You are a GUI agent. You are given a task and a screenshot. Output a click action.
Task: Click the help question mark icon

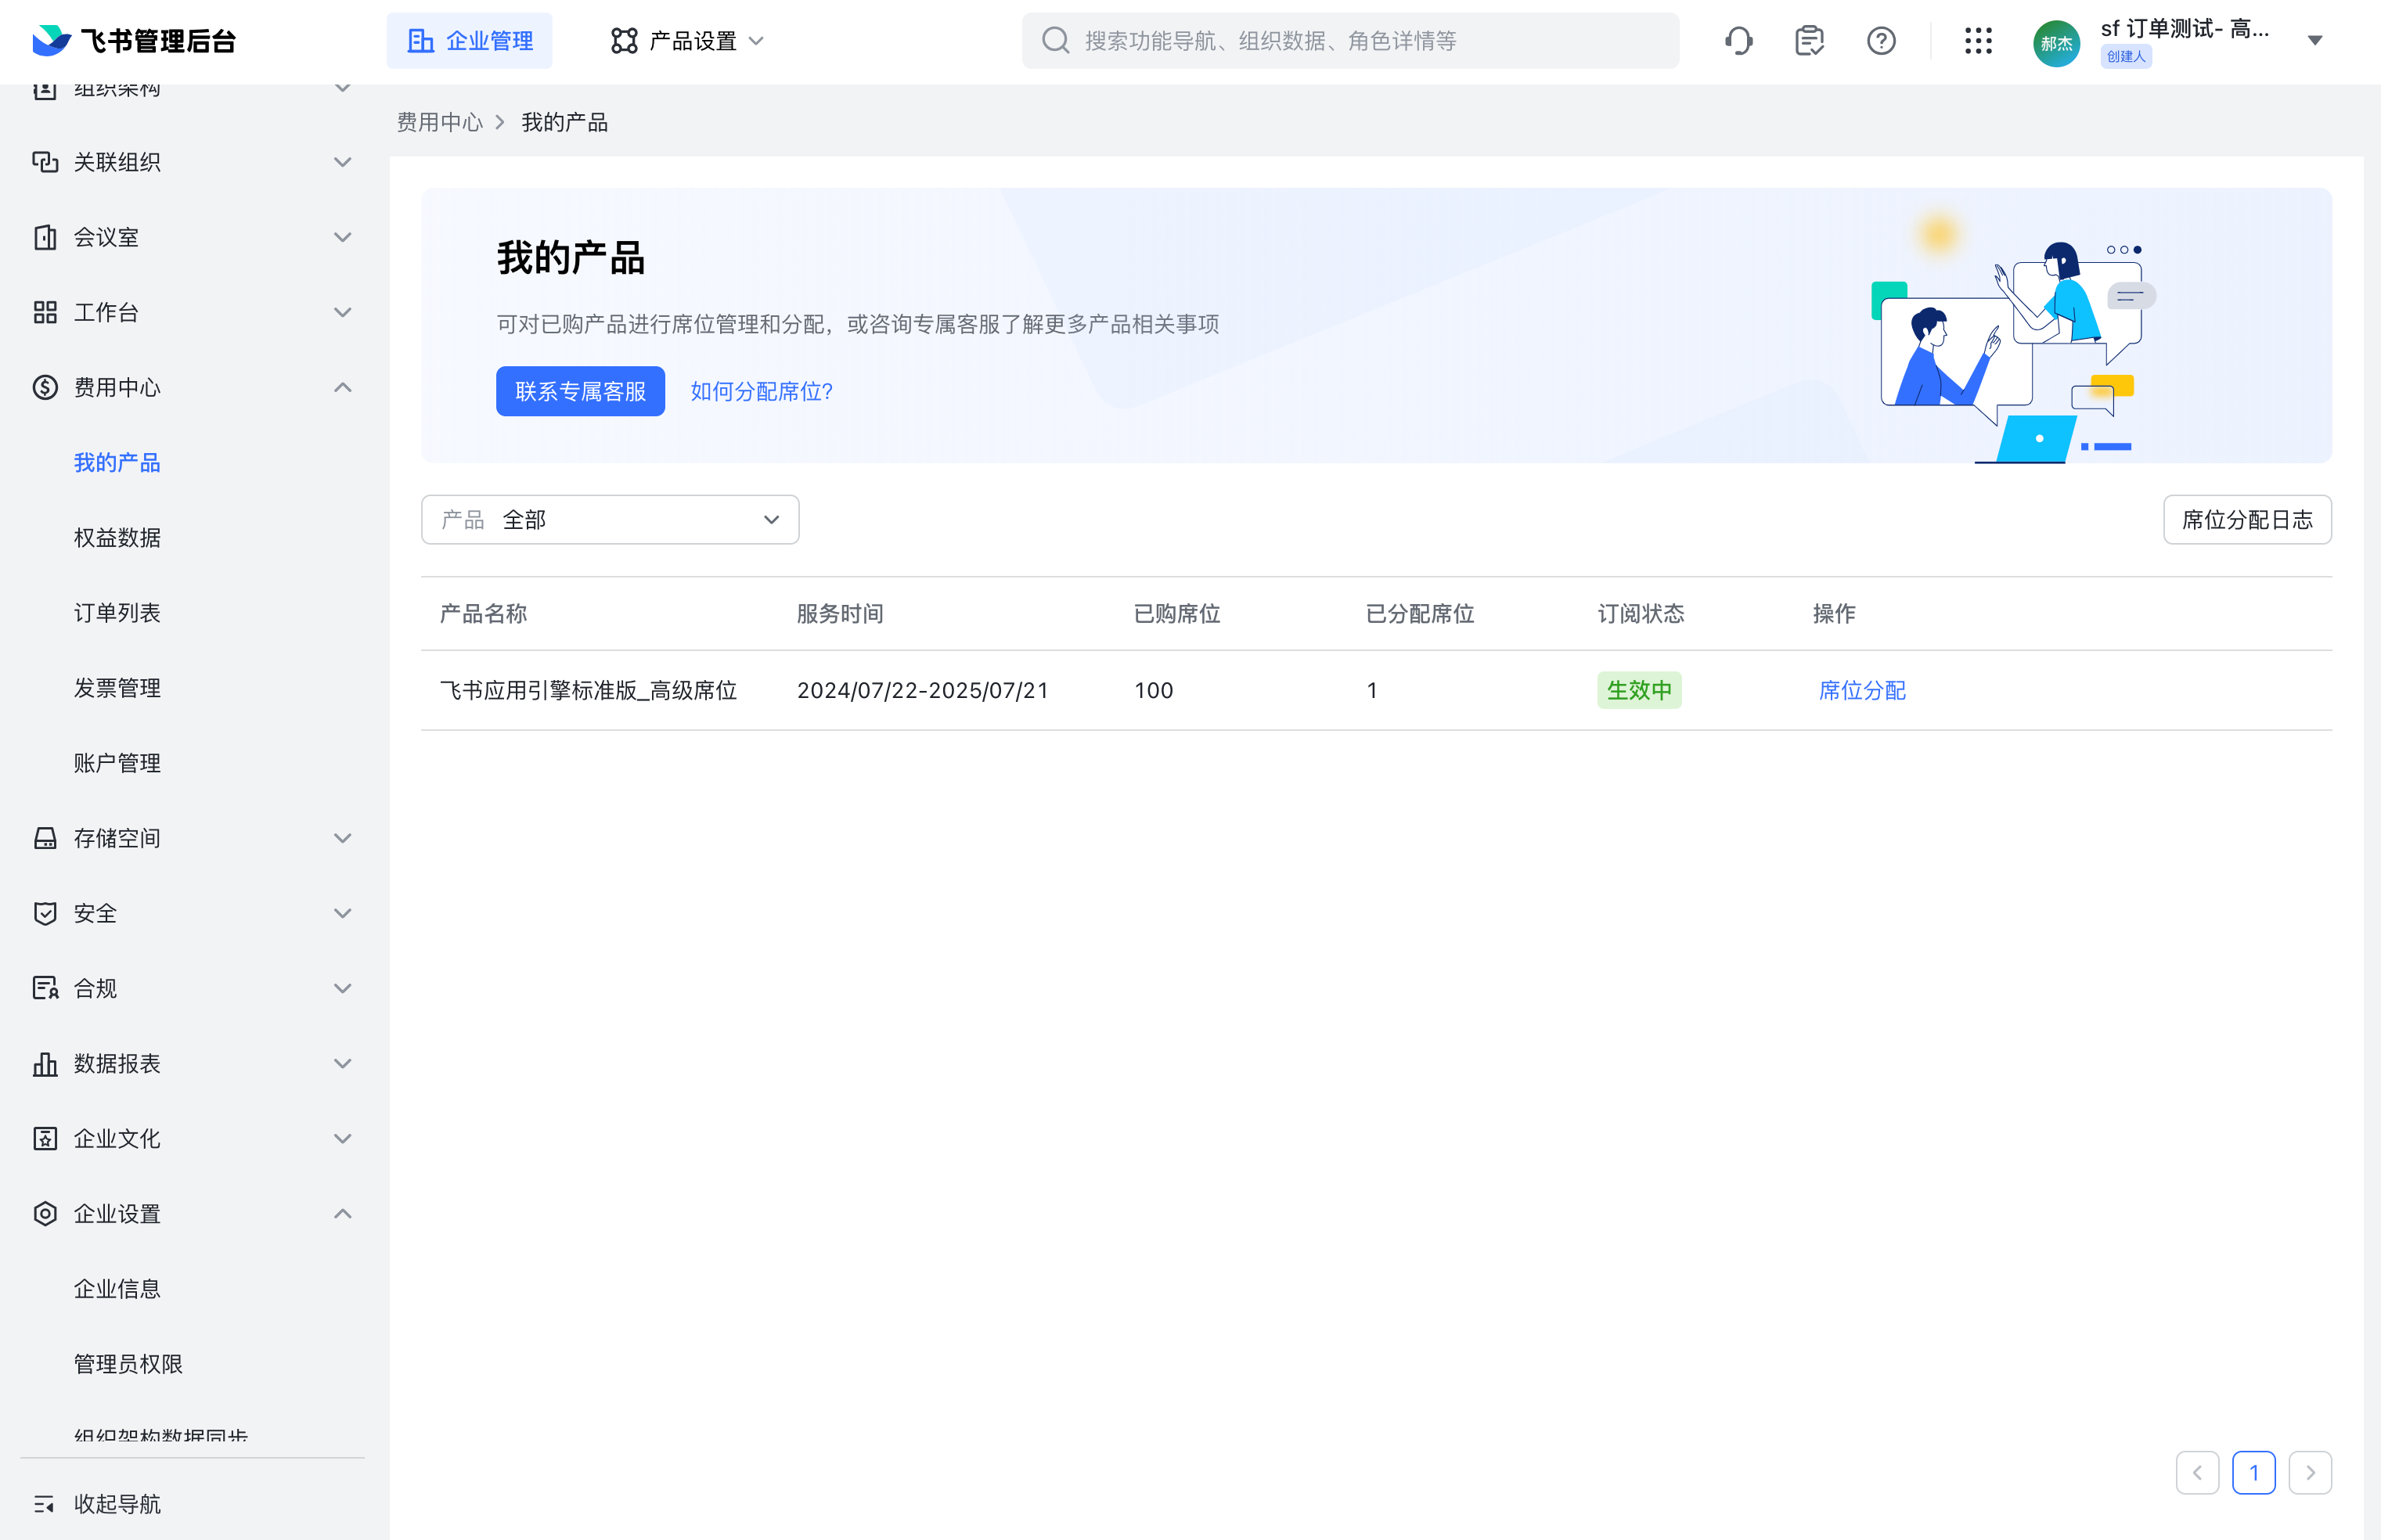point(1881,41)
